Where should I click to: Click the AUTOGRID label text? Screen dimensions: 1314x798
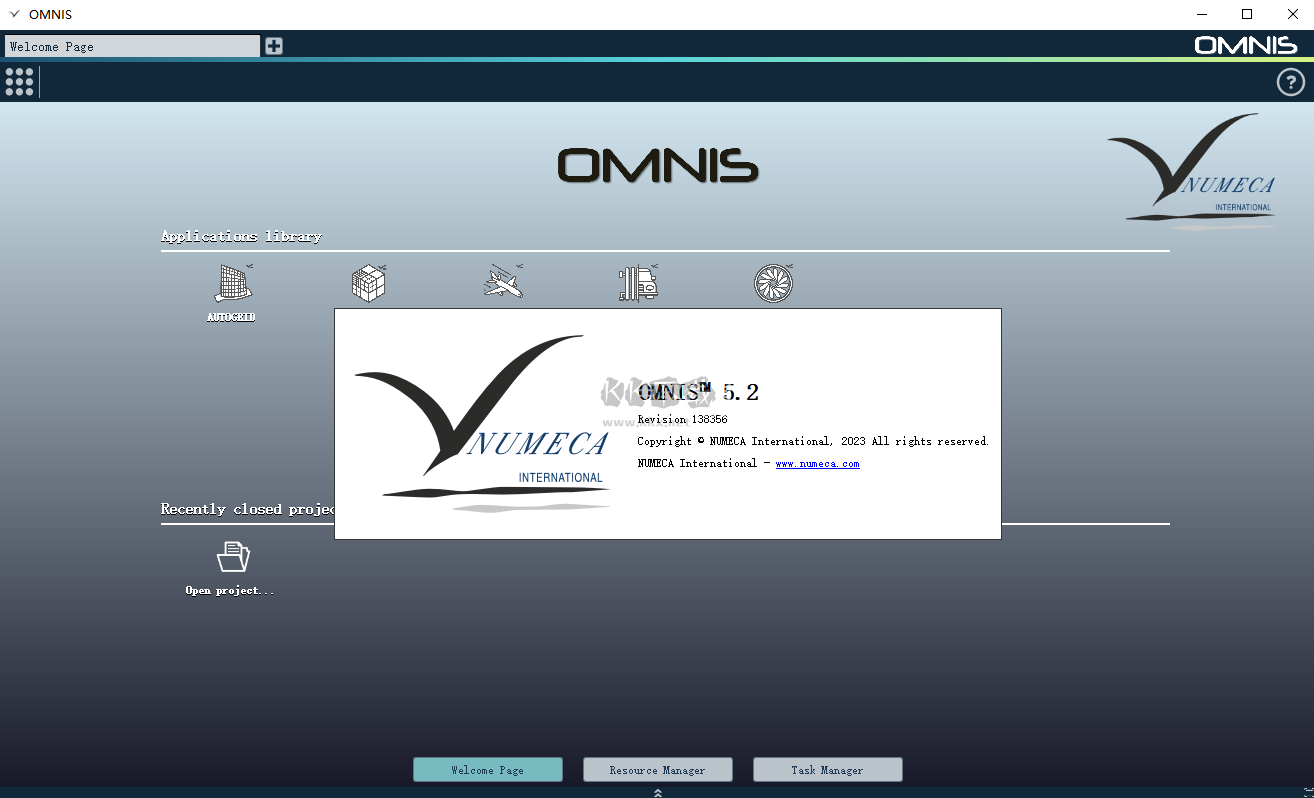231,317
